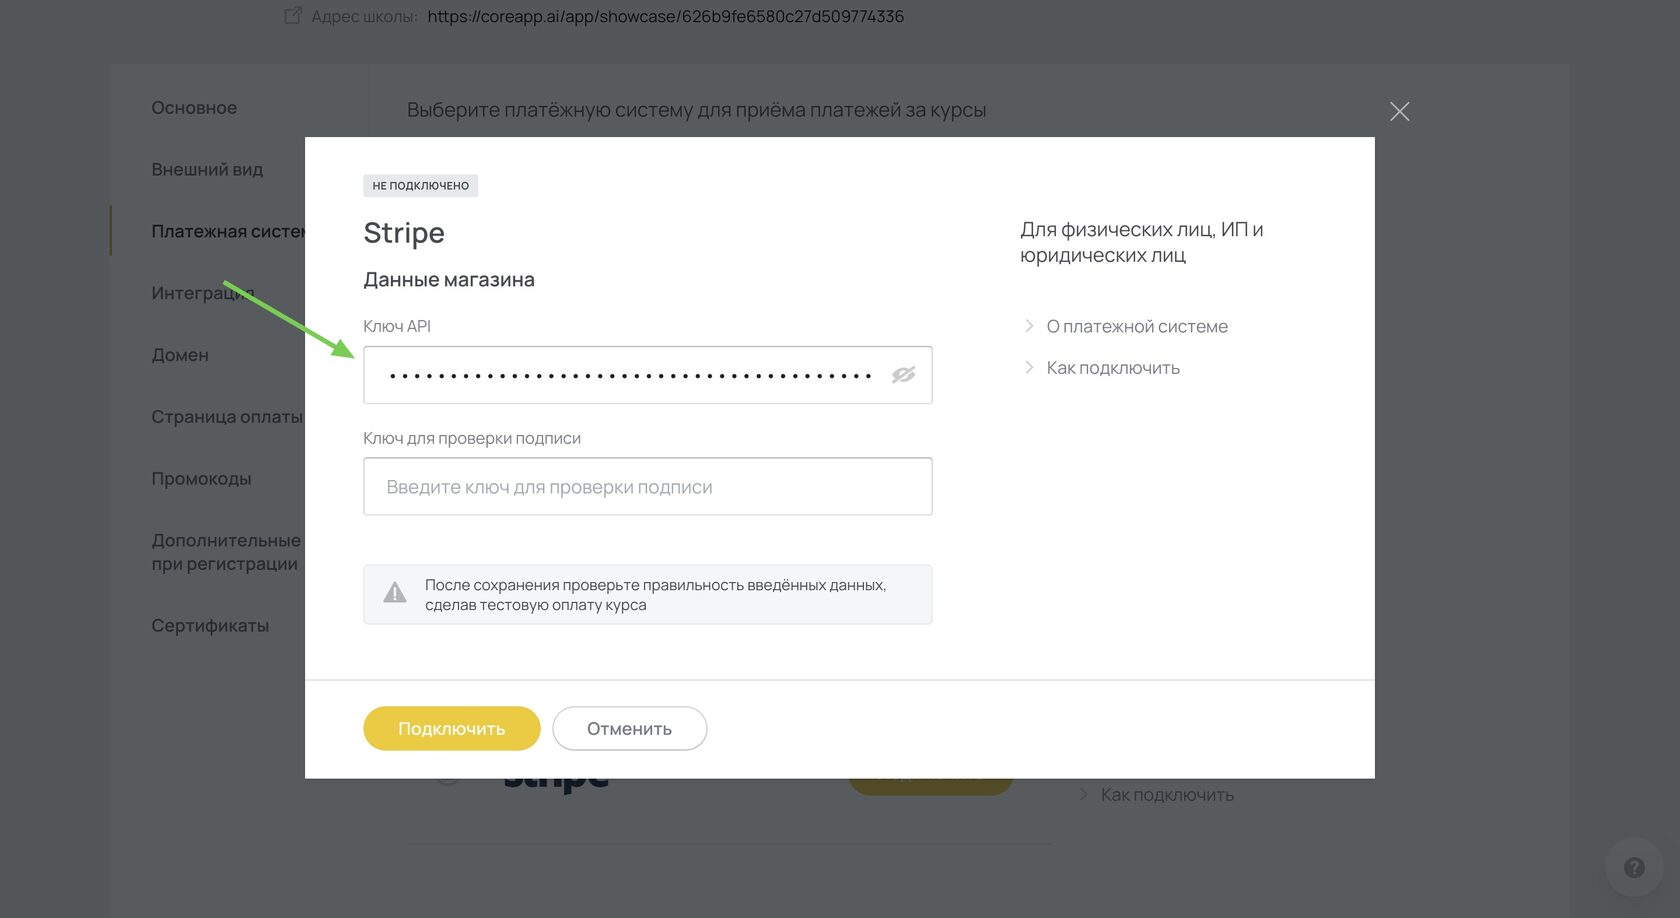Image resolution: width=1680 pixels, height=918 pixels.
Task: Open 'Основное' settings section
Action: pyautogui.click(x=194, y=108)
